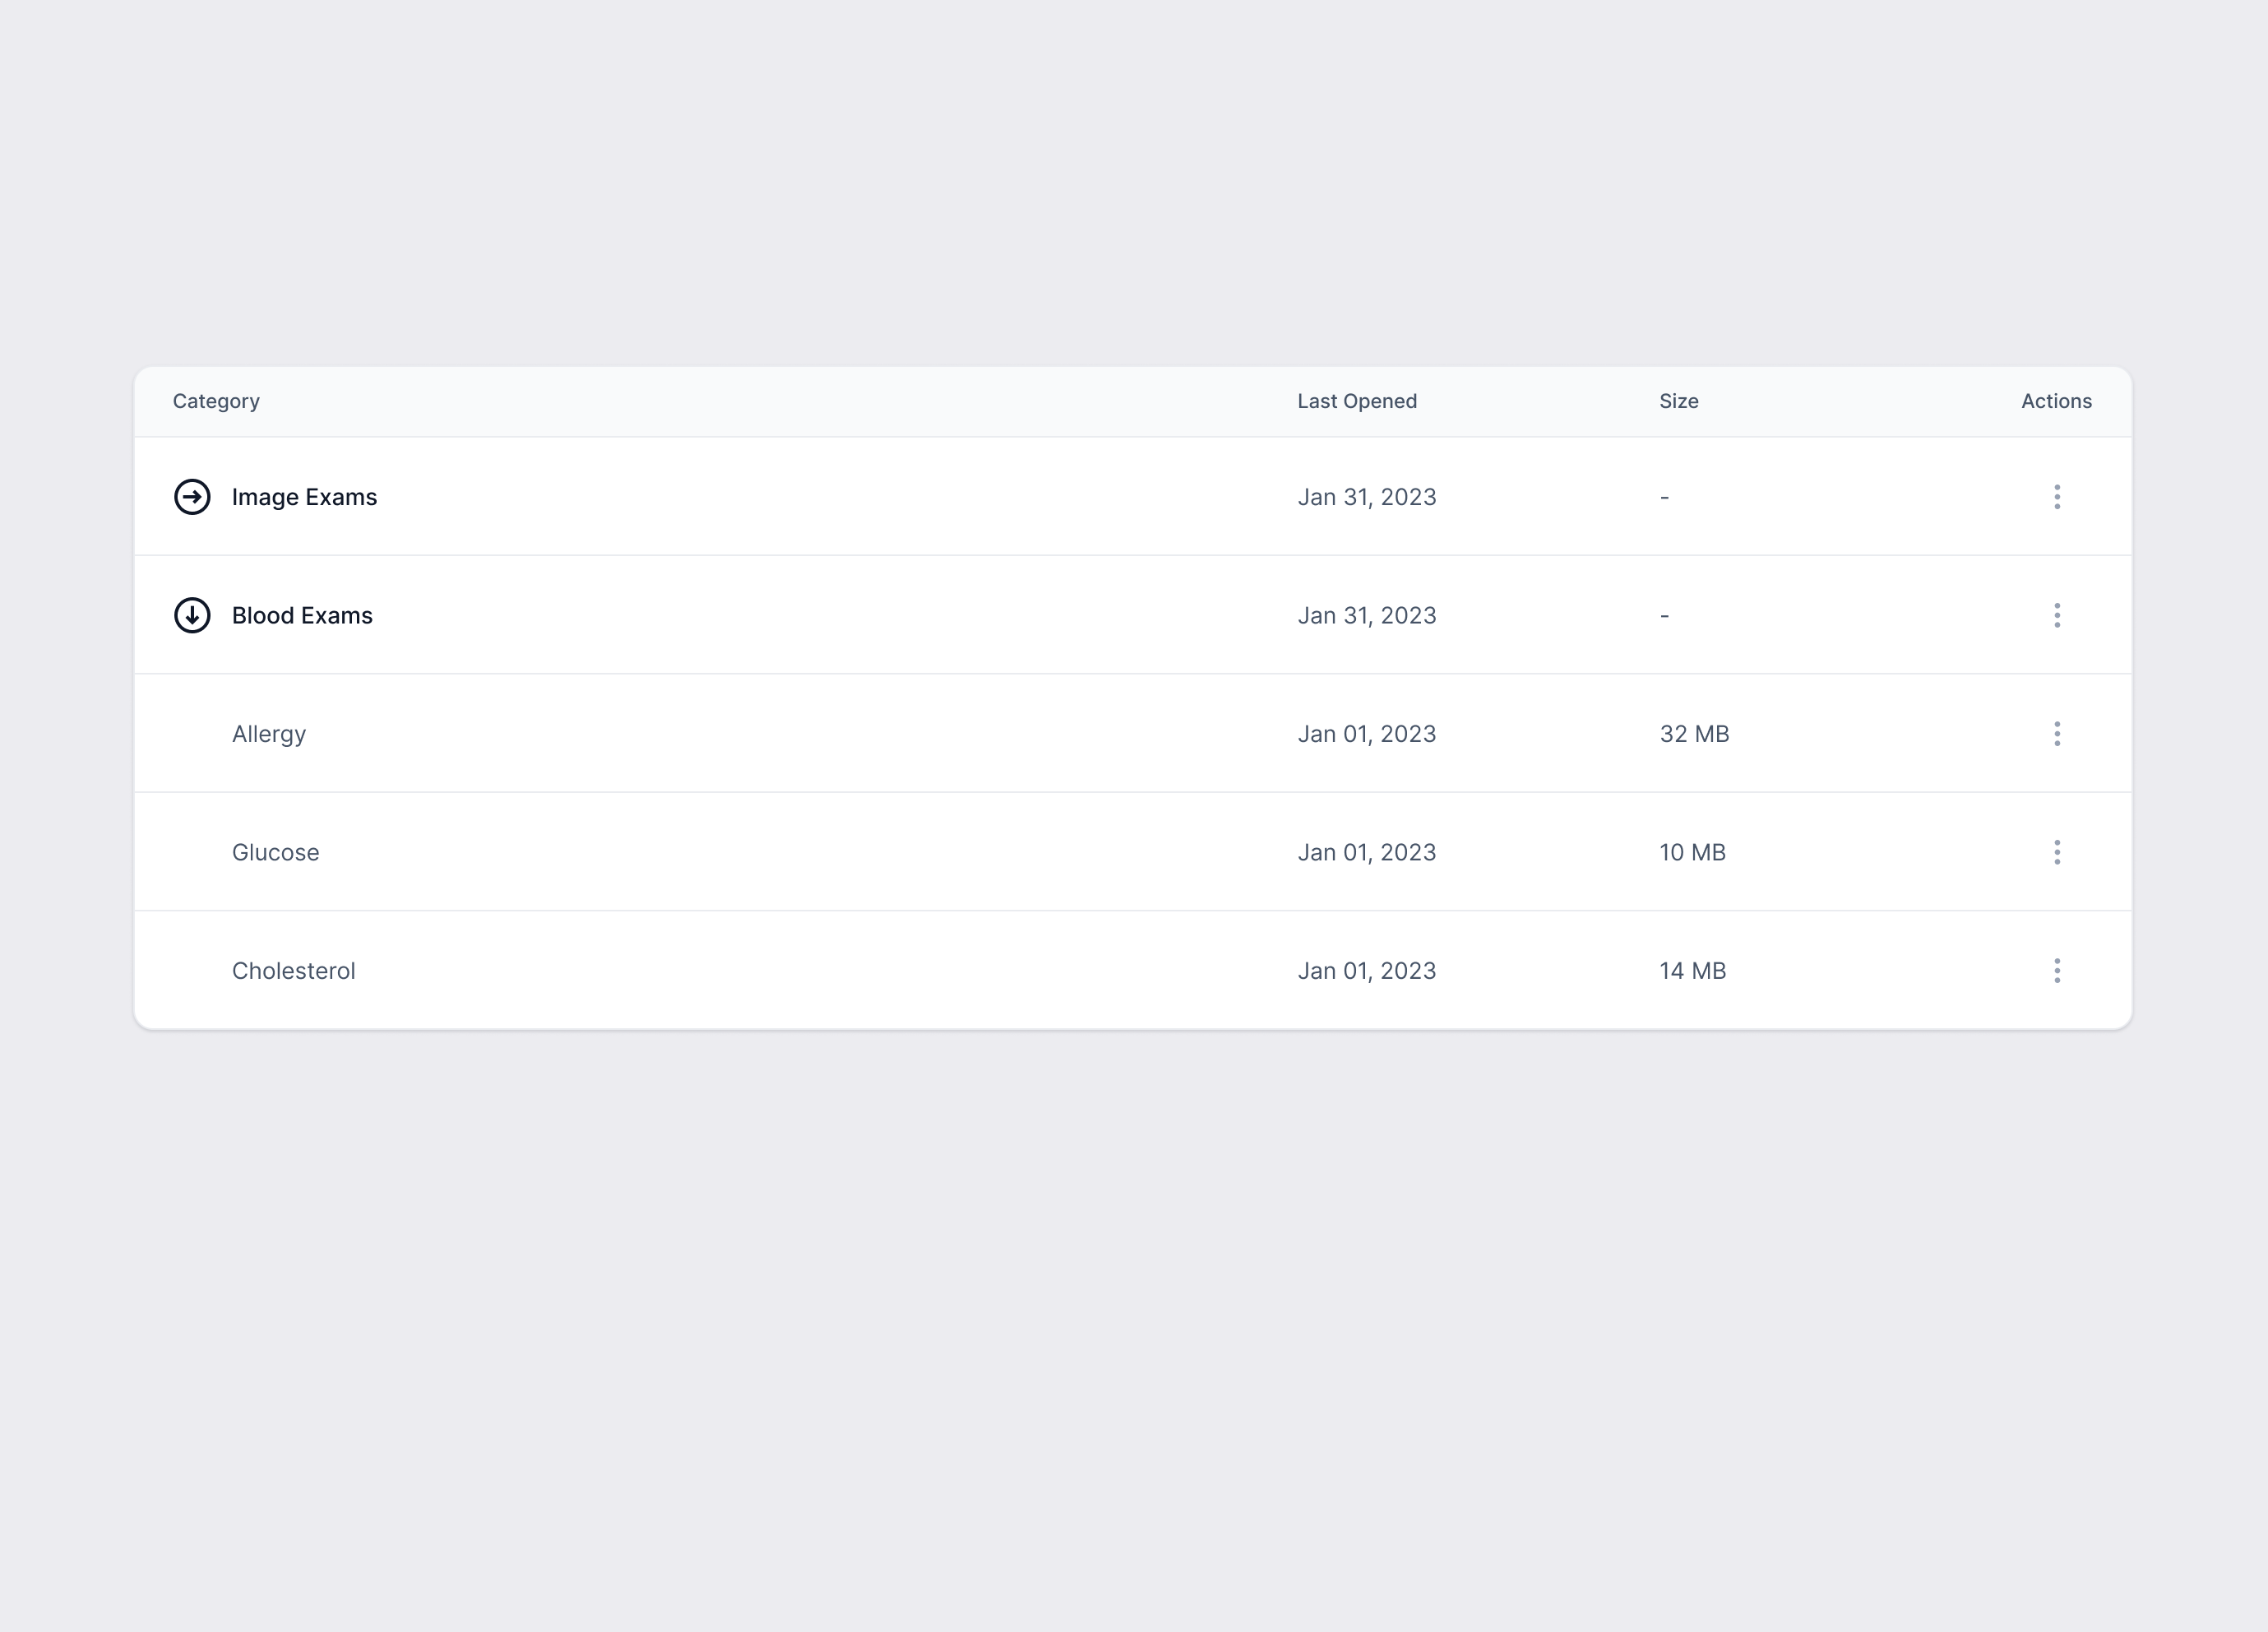
Task: Click the 32 MB size value for Allergy
Action: (x=1694, y=734)
